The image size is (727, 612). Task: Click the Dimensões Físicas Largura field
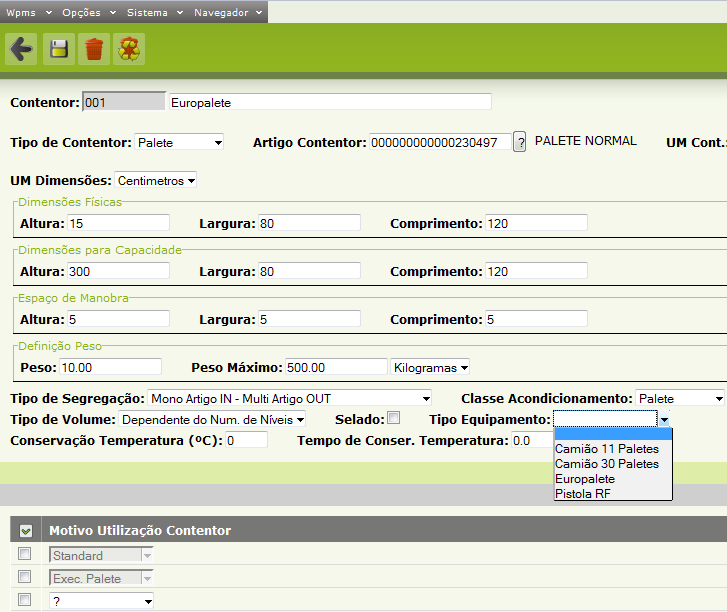click(x=309, y=223)
